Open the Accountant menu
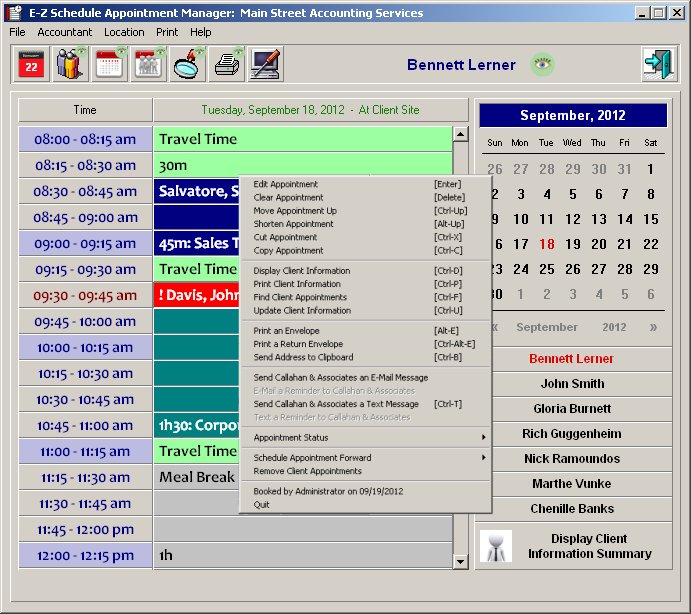The height and width of the screenshot is (614, 691). coord(65,32)
